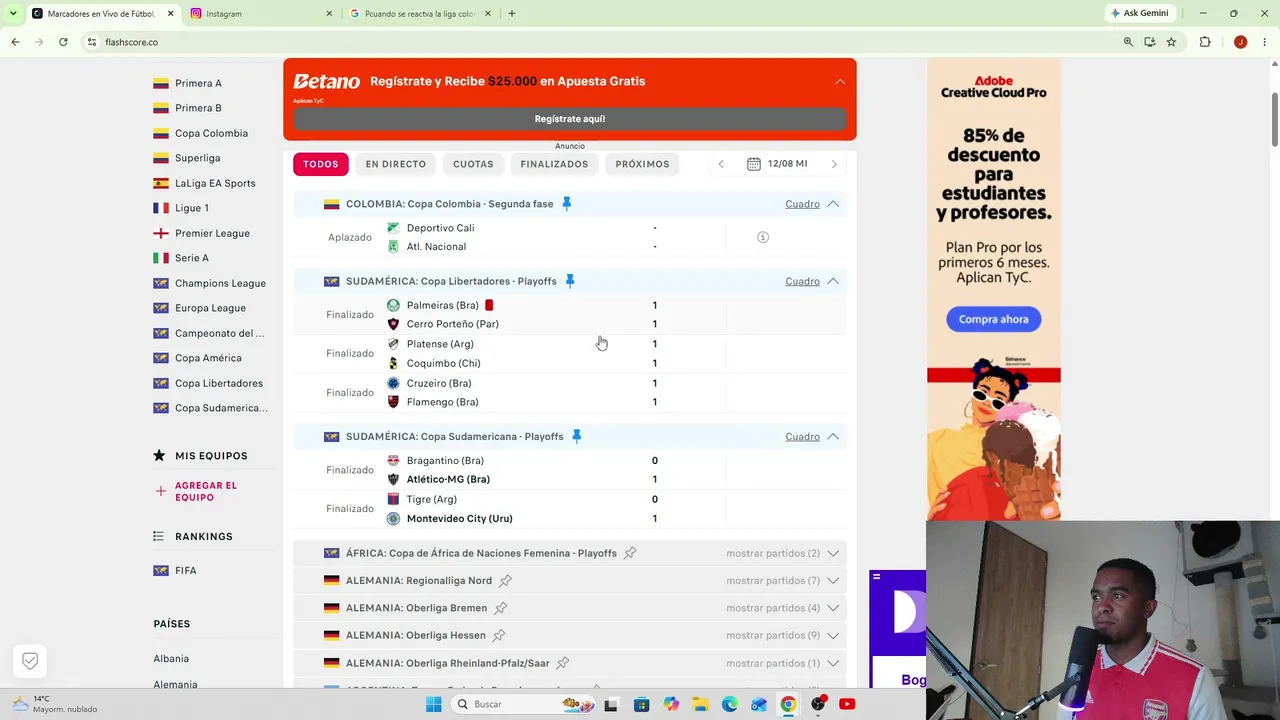
Task: Expand mostrar partidos (7) for Regionalliga Nord
Action: click(x=782, y=580)
